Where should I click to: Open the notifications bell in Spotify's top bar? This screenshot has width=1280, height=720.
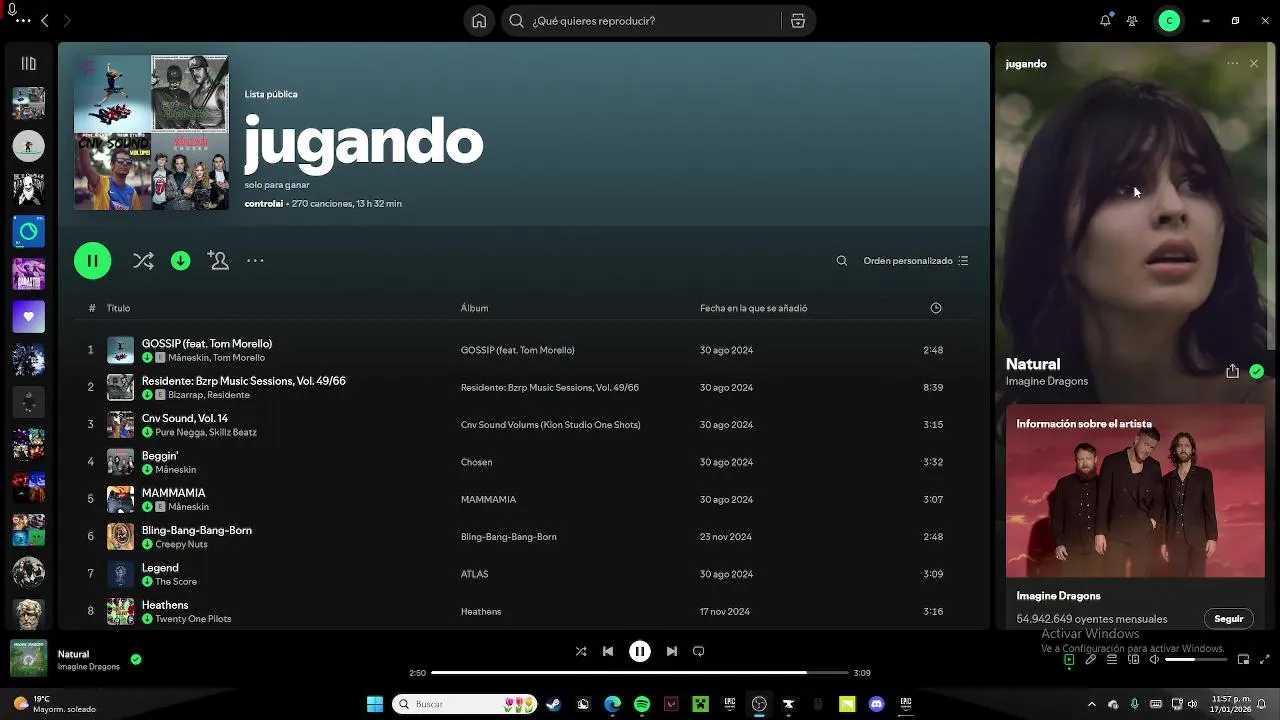[1105, 21]
